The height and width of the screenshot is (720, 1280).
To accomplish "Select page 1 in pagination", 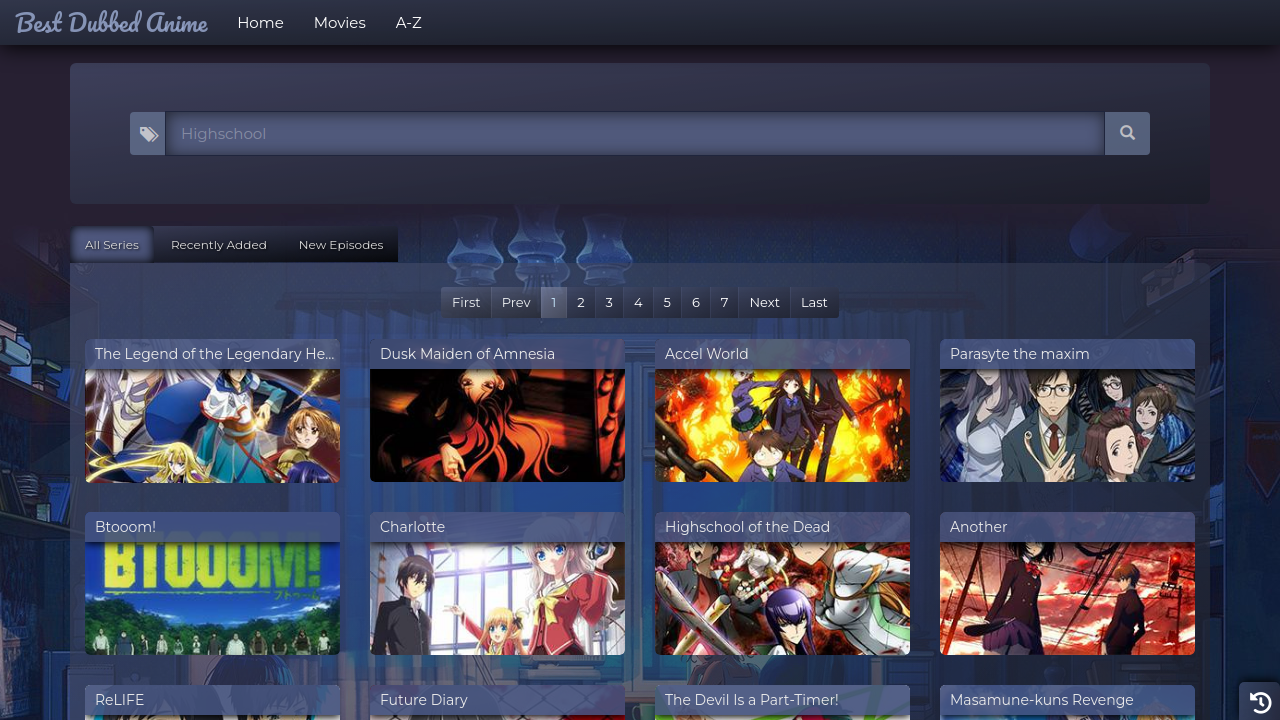I will coord(554,302).
